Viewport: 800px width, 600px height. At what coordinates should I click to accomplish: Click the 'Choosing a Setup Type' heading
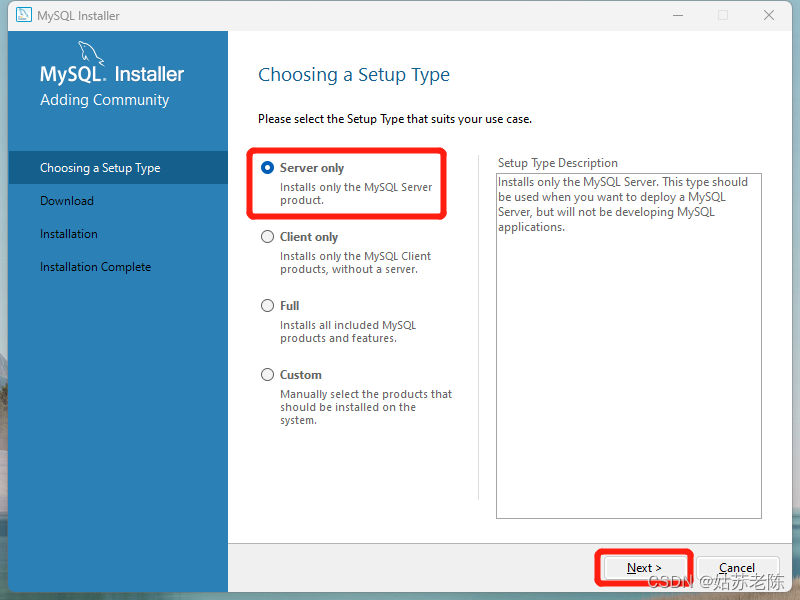pos(354,74)
